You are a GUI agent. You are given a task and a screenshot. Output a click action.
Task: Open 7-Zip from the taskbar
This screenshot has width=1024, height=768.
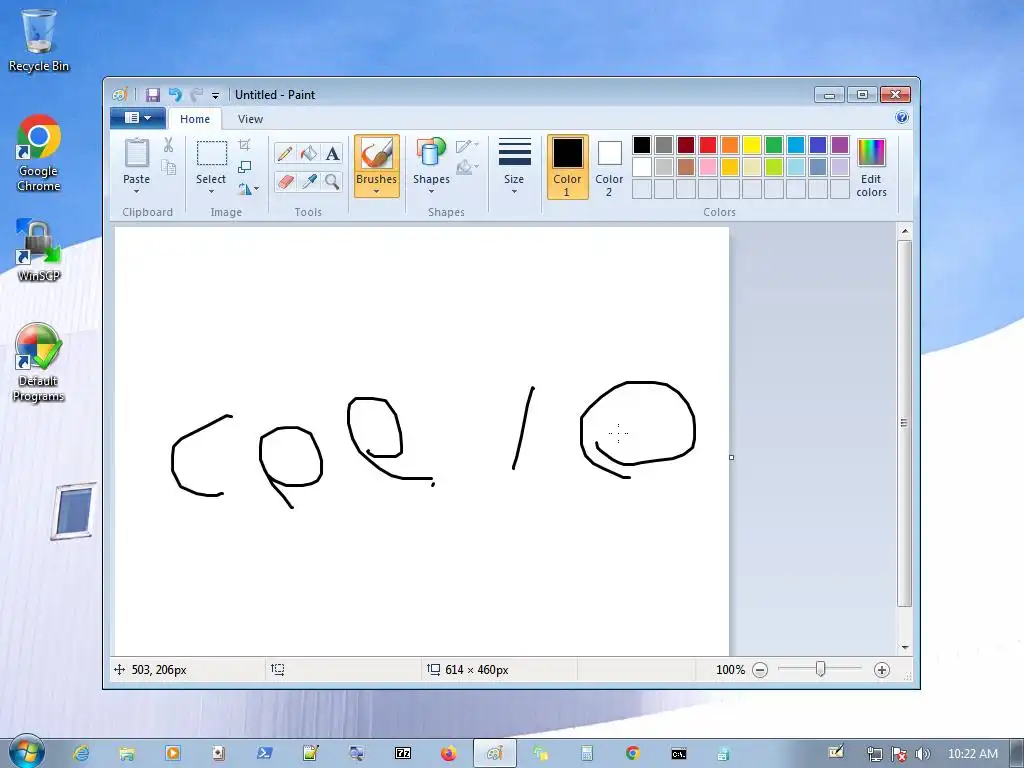[x=403, y=754]
